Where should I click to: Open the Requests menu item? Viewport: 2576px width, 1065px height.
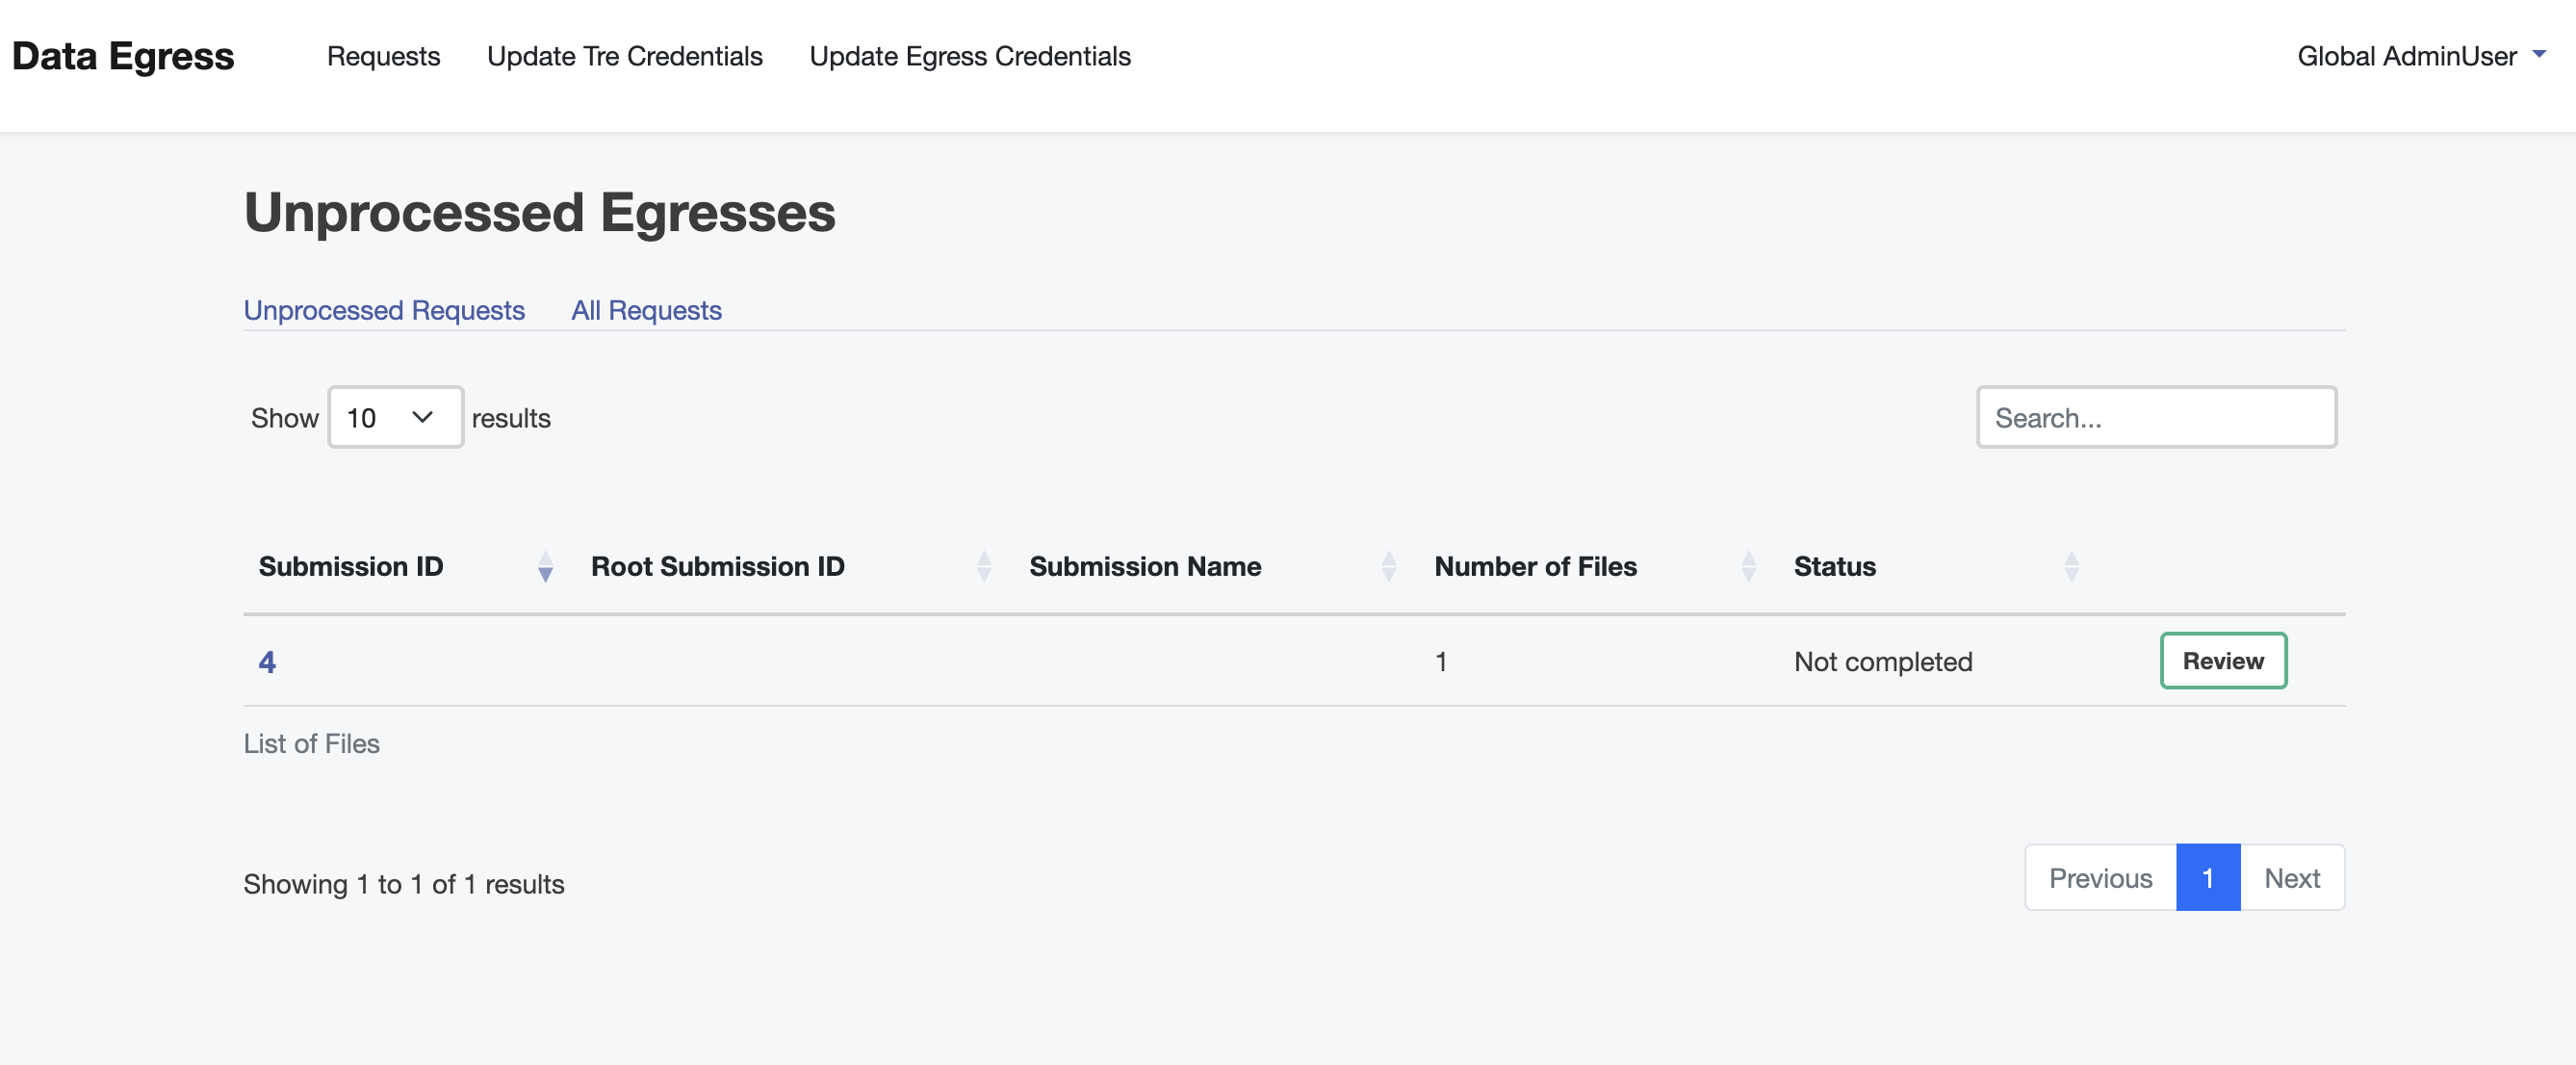point(383,56)
